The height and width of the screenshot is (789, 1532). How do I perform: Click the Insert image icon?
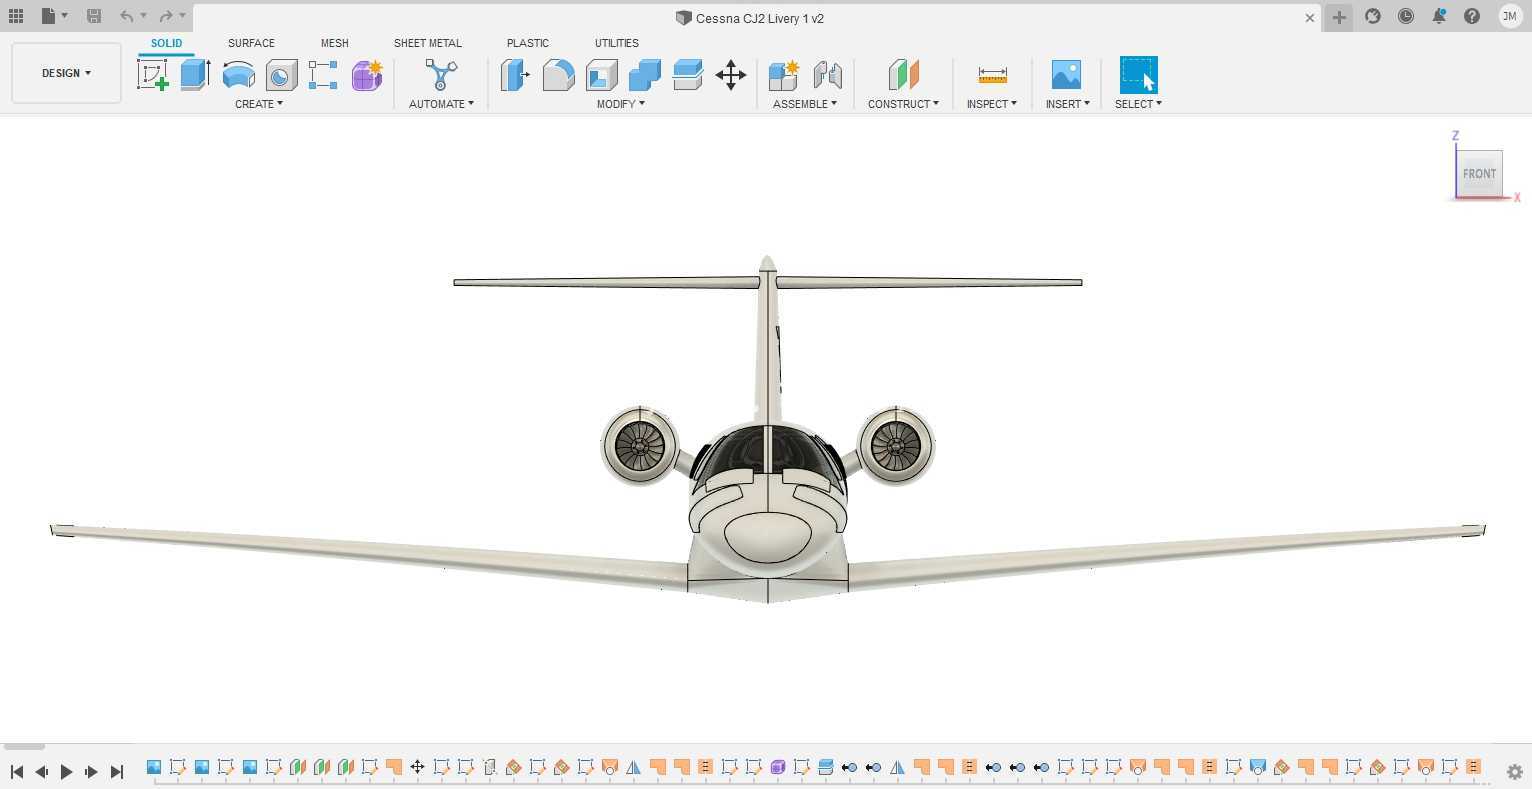tap(1066, 75)
